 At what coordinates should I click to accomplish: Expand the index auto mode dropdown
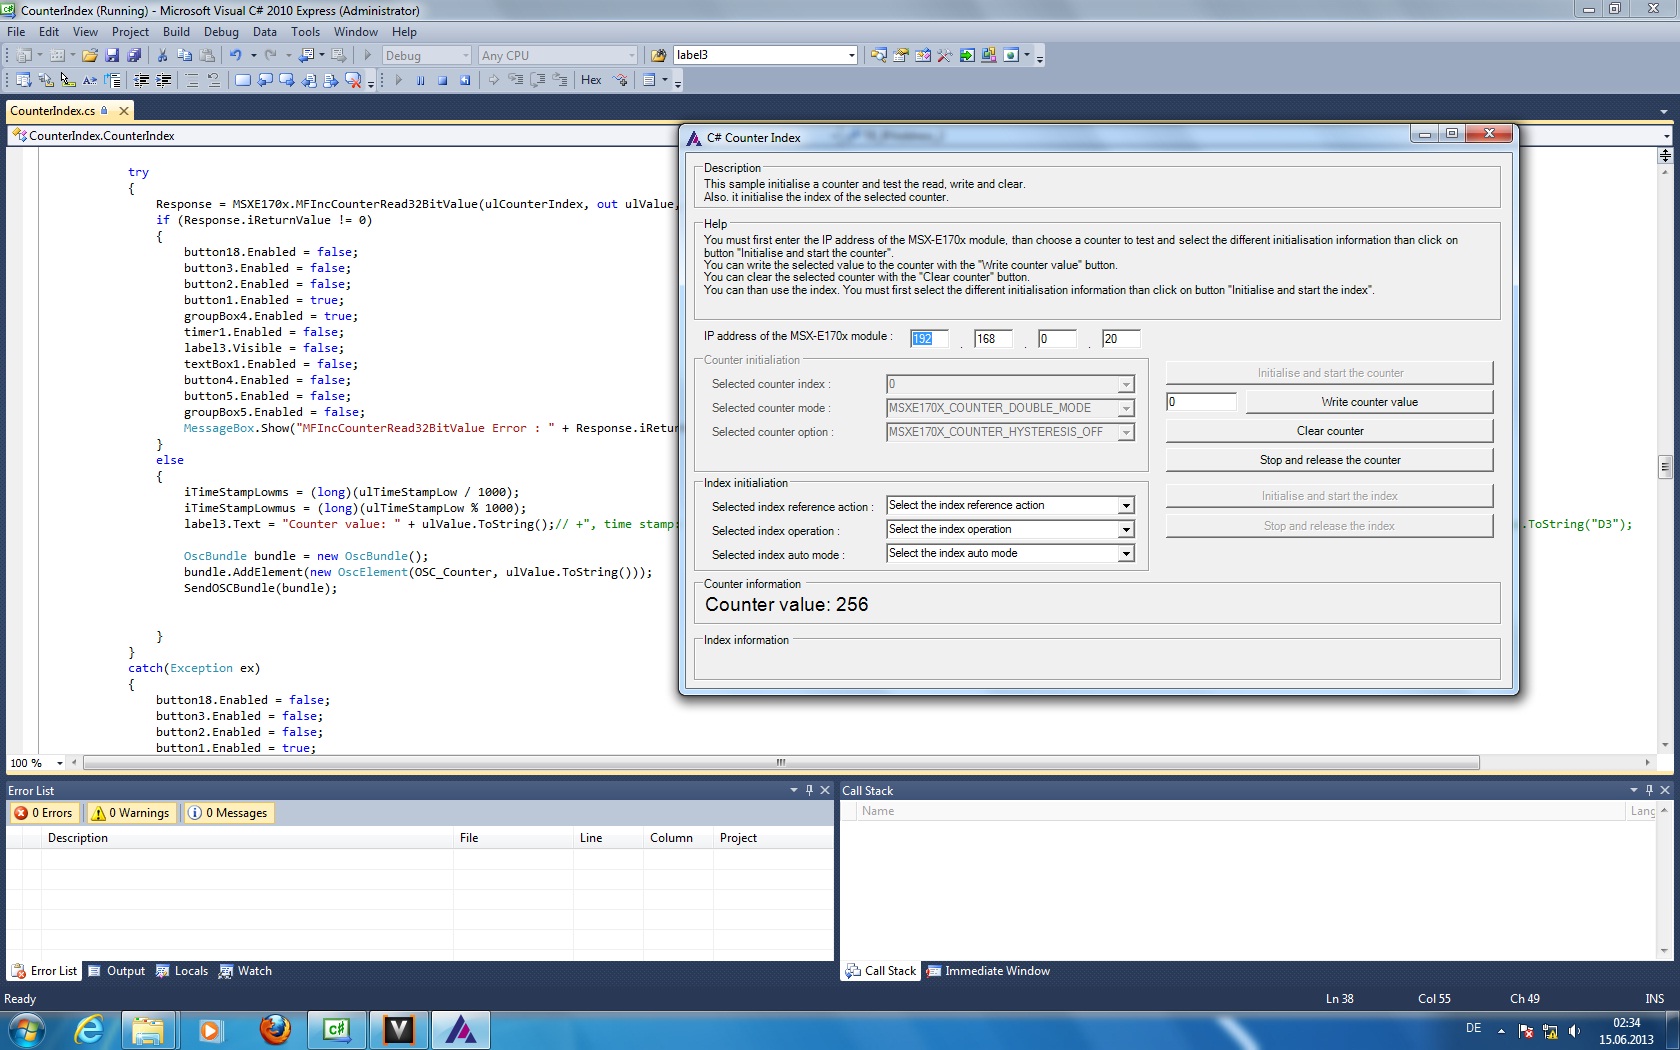(1126, 554)
